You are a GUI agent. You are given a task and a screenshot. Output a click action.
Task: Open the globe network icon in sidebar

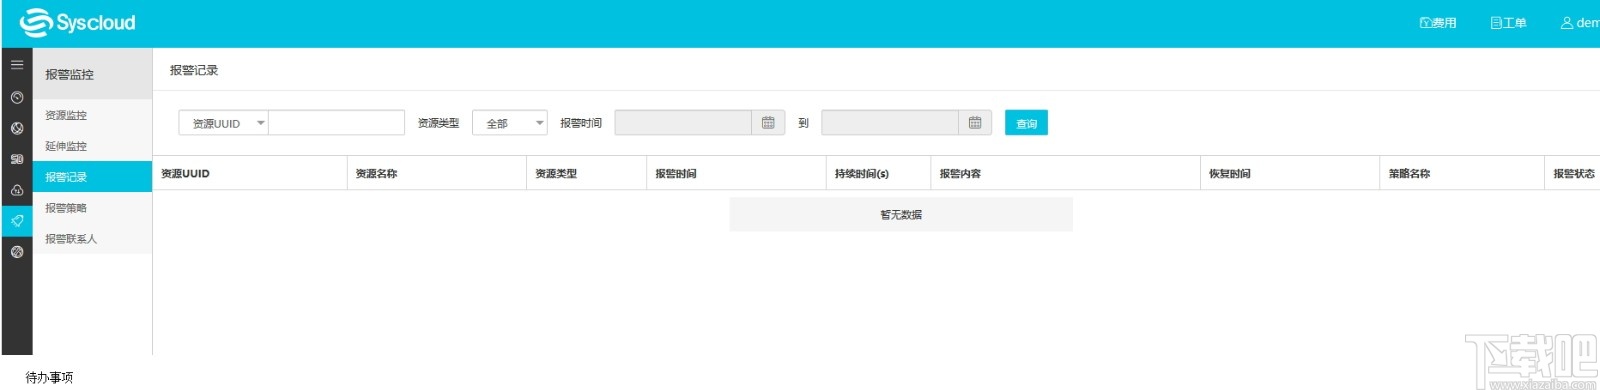(17, 129)
